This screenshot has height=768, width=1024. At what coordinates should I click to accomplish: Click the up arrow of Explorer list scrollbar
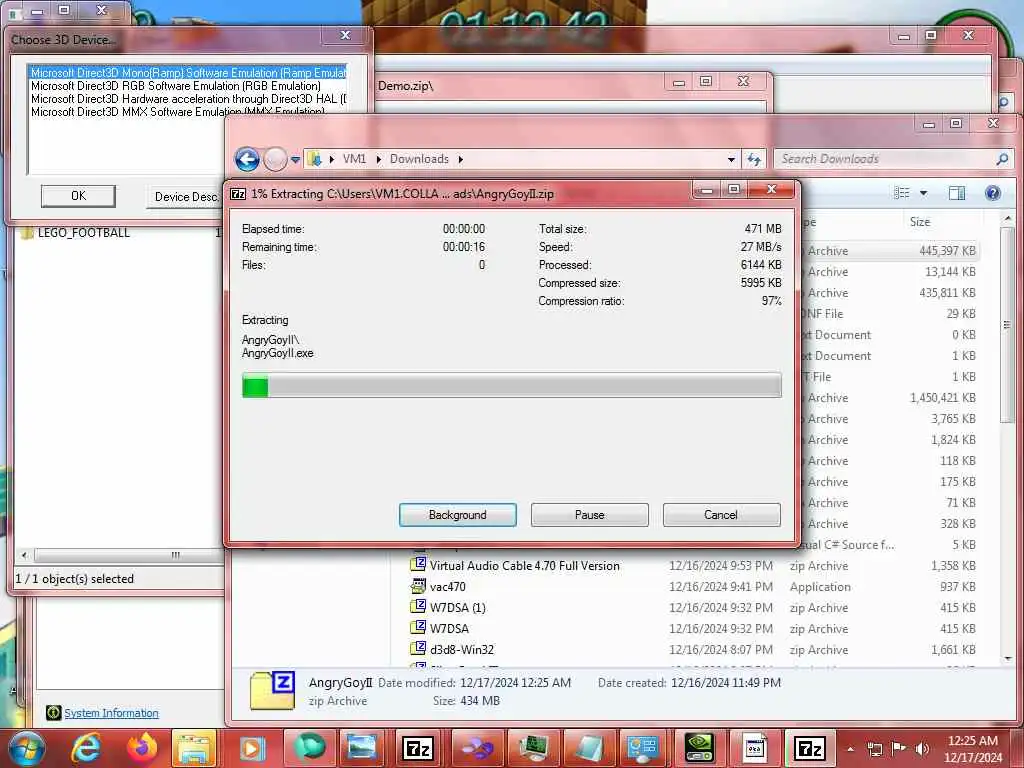pyautogui.click(x=1008, y=219)
